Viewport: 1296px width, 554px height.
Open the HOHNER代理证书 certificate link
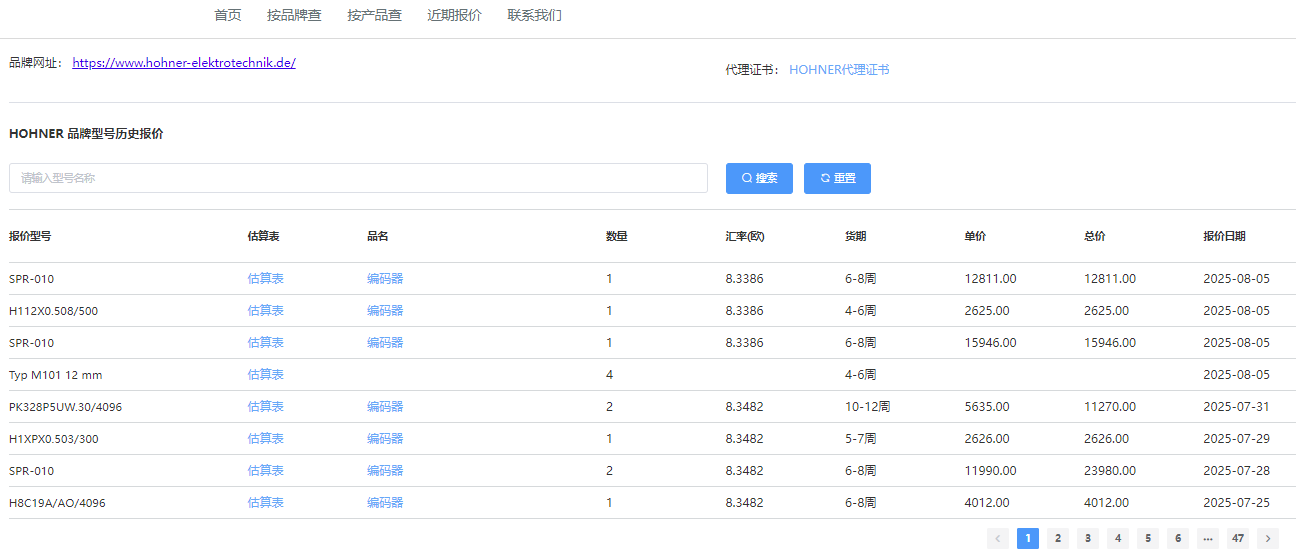coord(839,70)
